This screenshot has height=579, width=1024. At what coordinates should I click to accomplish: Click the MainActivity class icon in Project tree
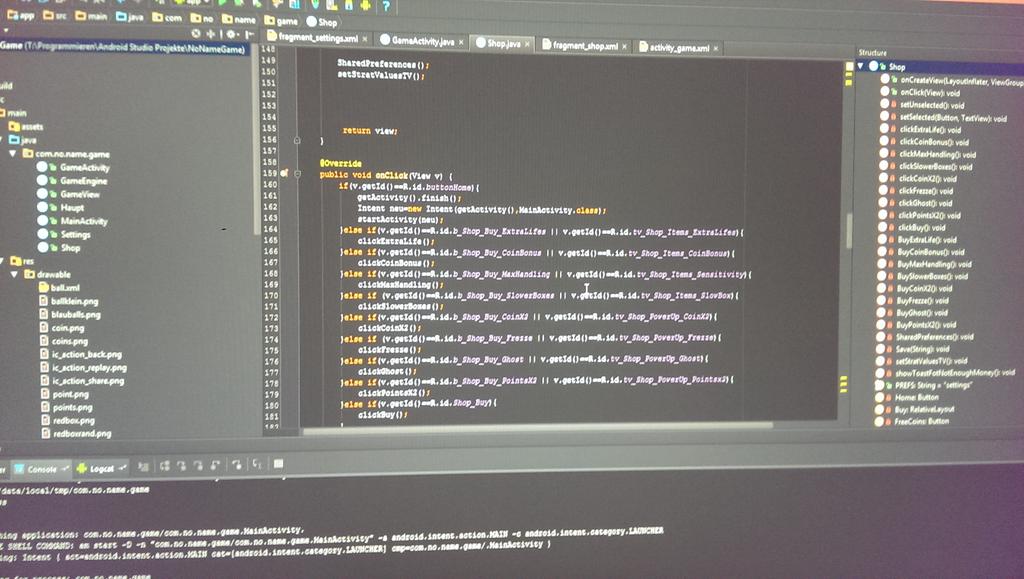pyautogui.click(x=43, y=219)
